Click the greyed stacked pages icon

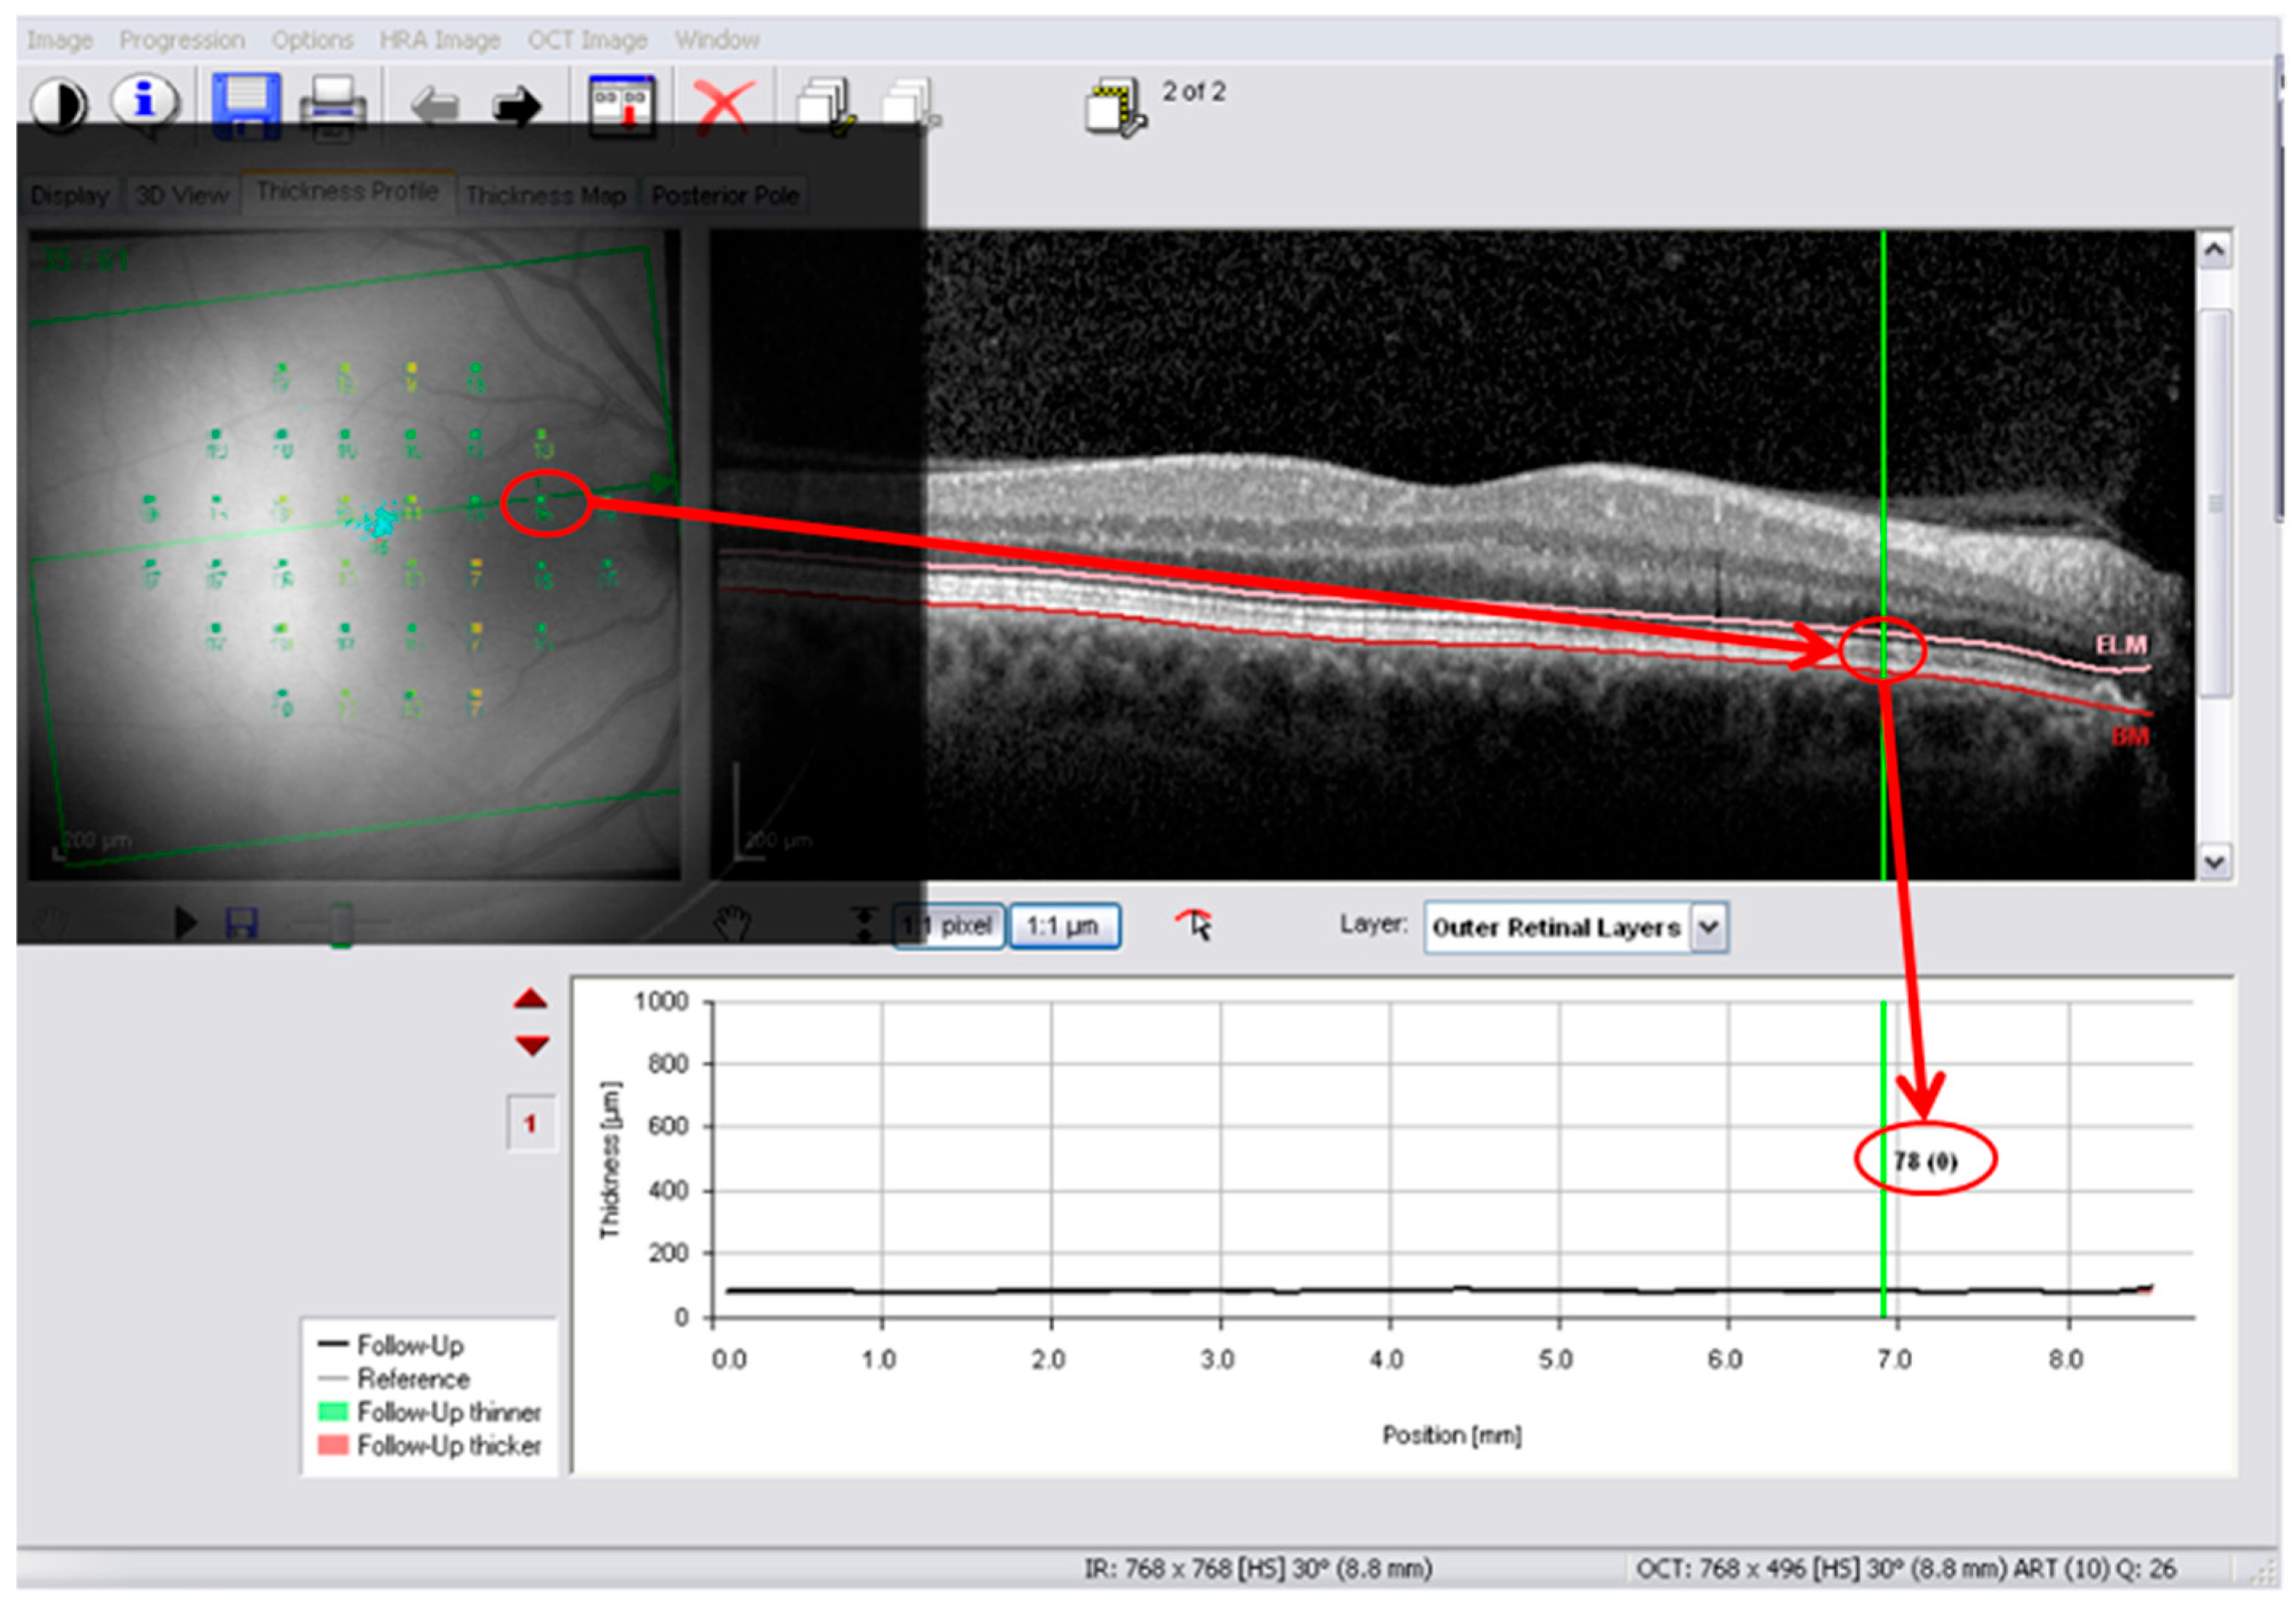[909, 105]
